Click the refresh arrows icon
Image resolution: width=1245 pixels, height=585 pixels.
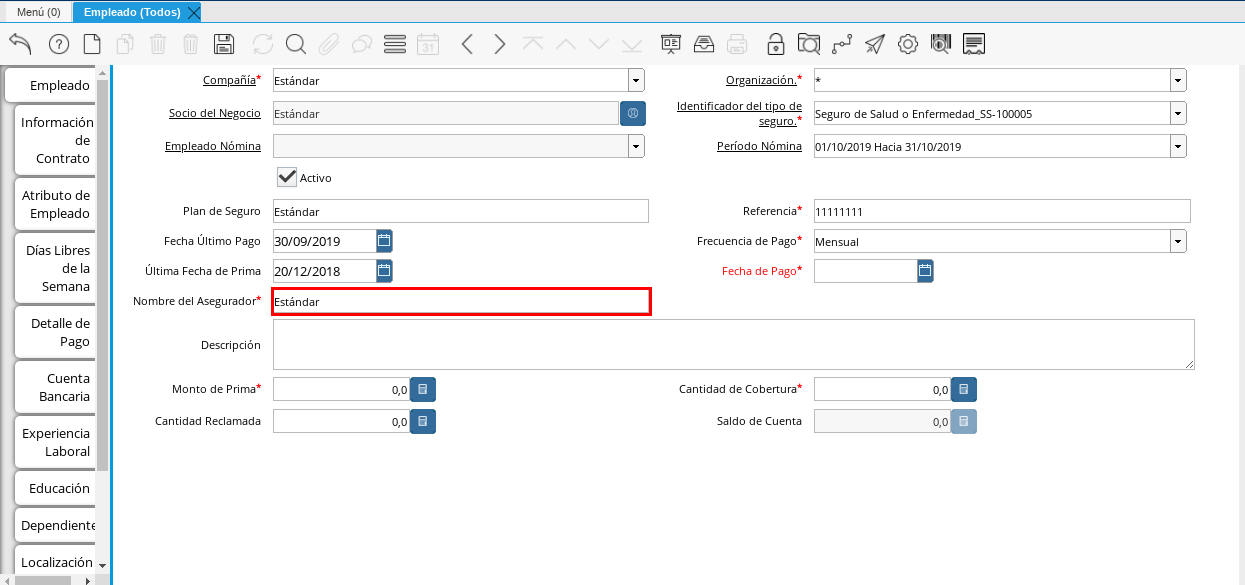263,44
